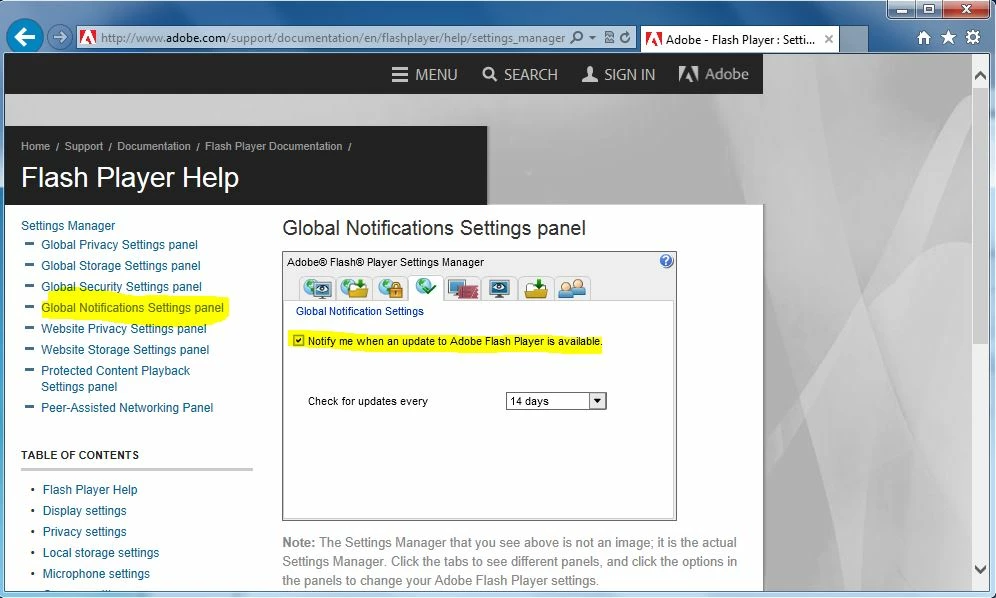Image resolution: width=996 pixels, height=598 pixels.
Task: Open Global Privacy Settings panel link
Action: coord(119,245)
